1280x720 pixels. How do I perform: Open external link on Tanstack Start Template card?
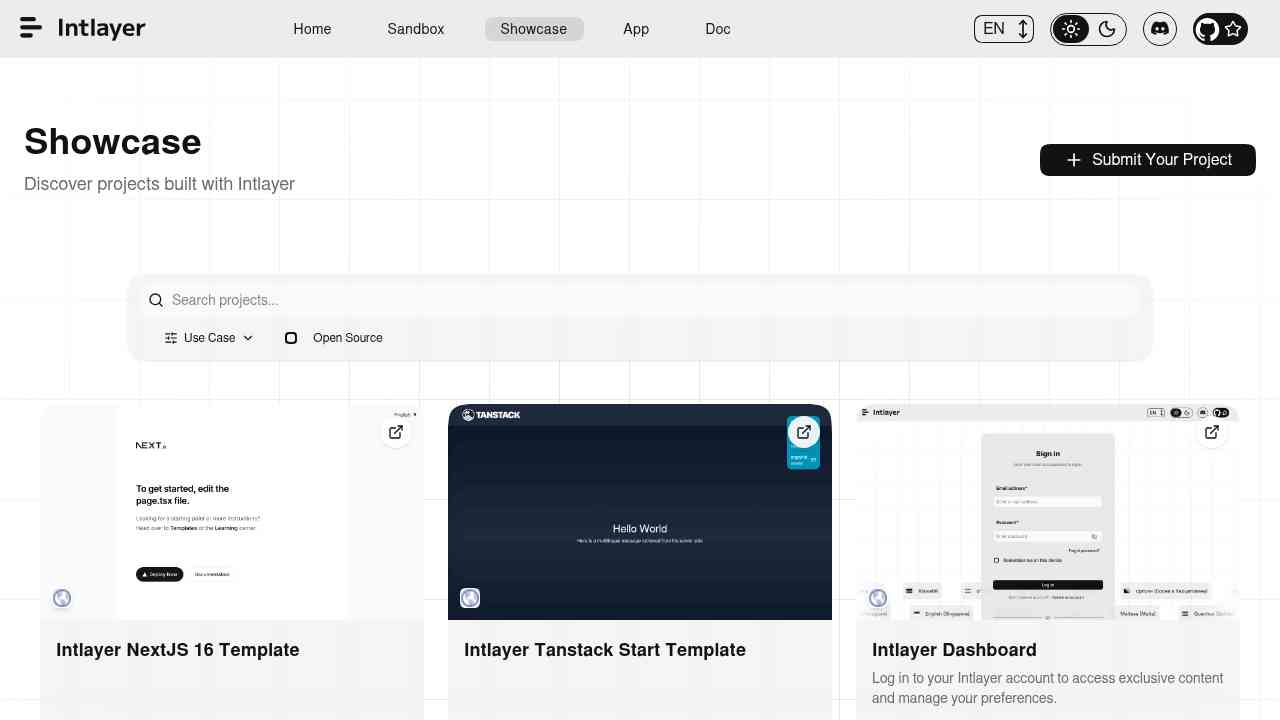pos(803,432)
